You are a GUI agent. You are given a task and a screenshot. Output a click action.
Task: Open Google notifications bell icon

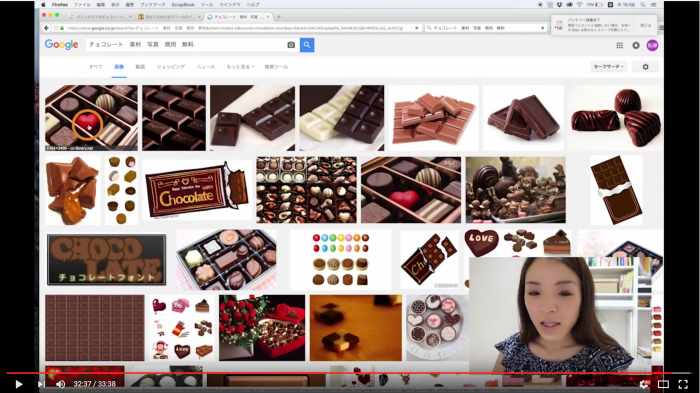pyautogui.click(x=636, y=45)
